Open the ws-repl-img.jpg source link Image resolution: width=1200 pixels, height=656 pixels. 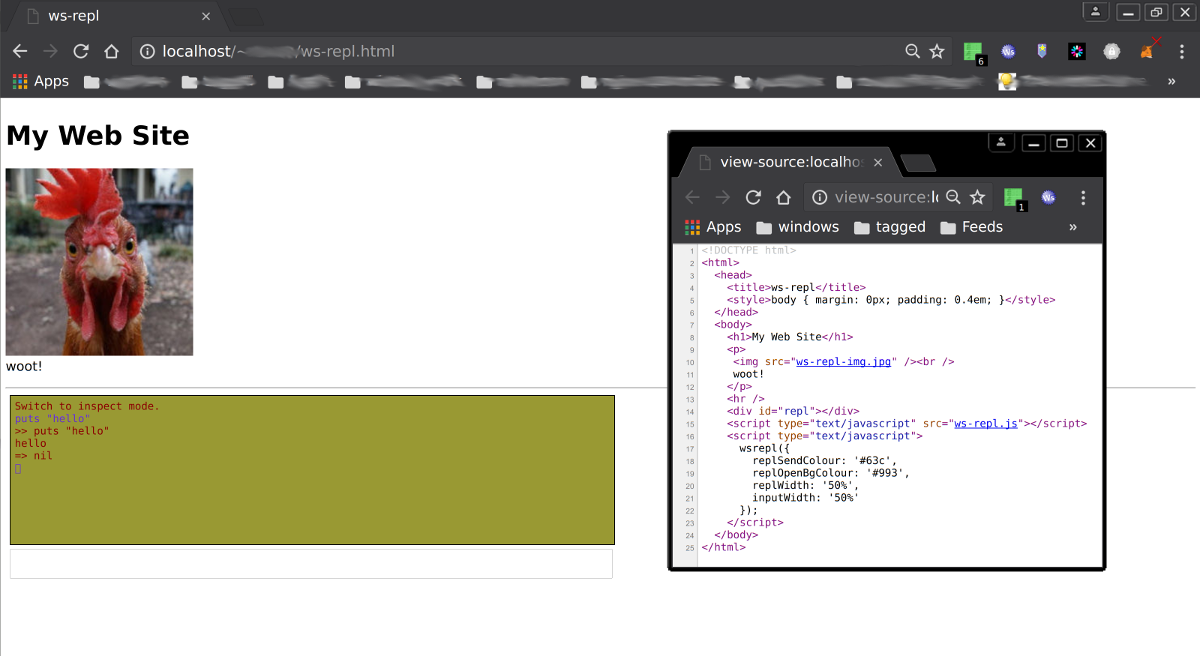[843, 362]
